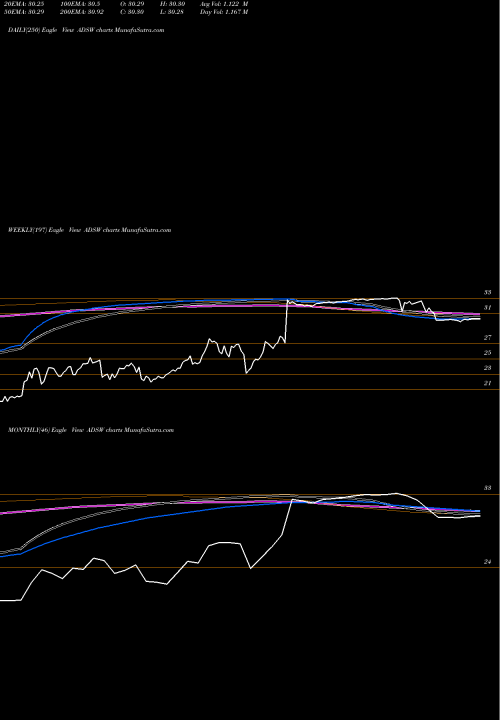The height and width of the screenshot is (720, 500).
Task: Click the Day Vol value text
Action: pyautogui.click(x=224, y=12)
